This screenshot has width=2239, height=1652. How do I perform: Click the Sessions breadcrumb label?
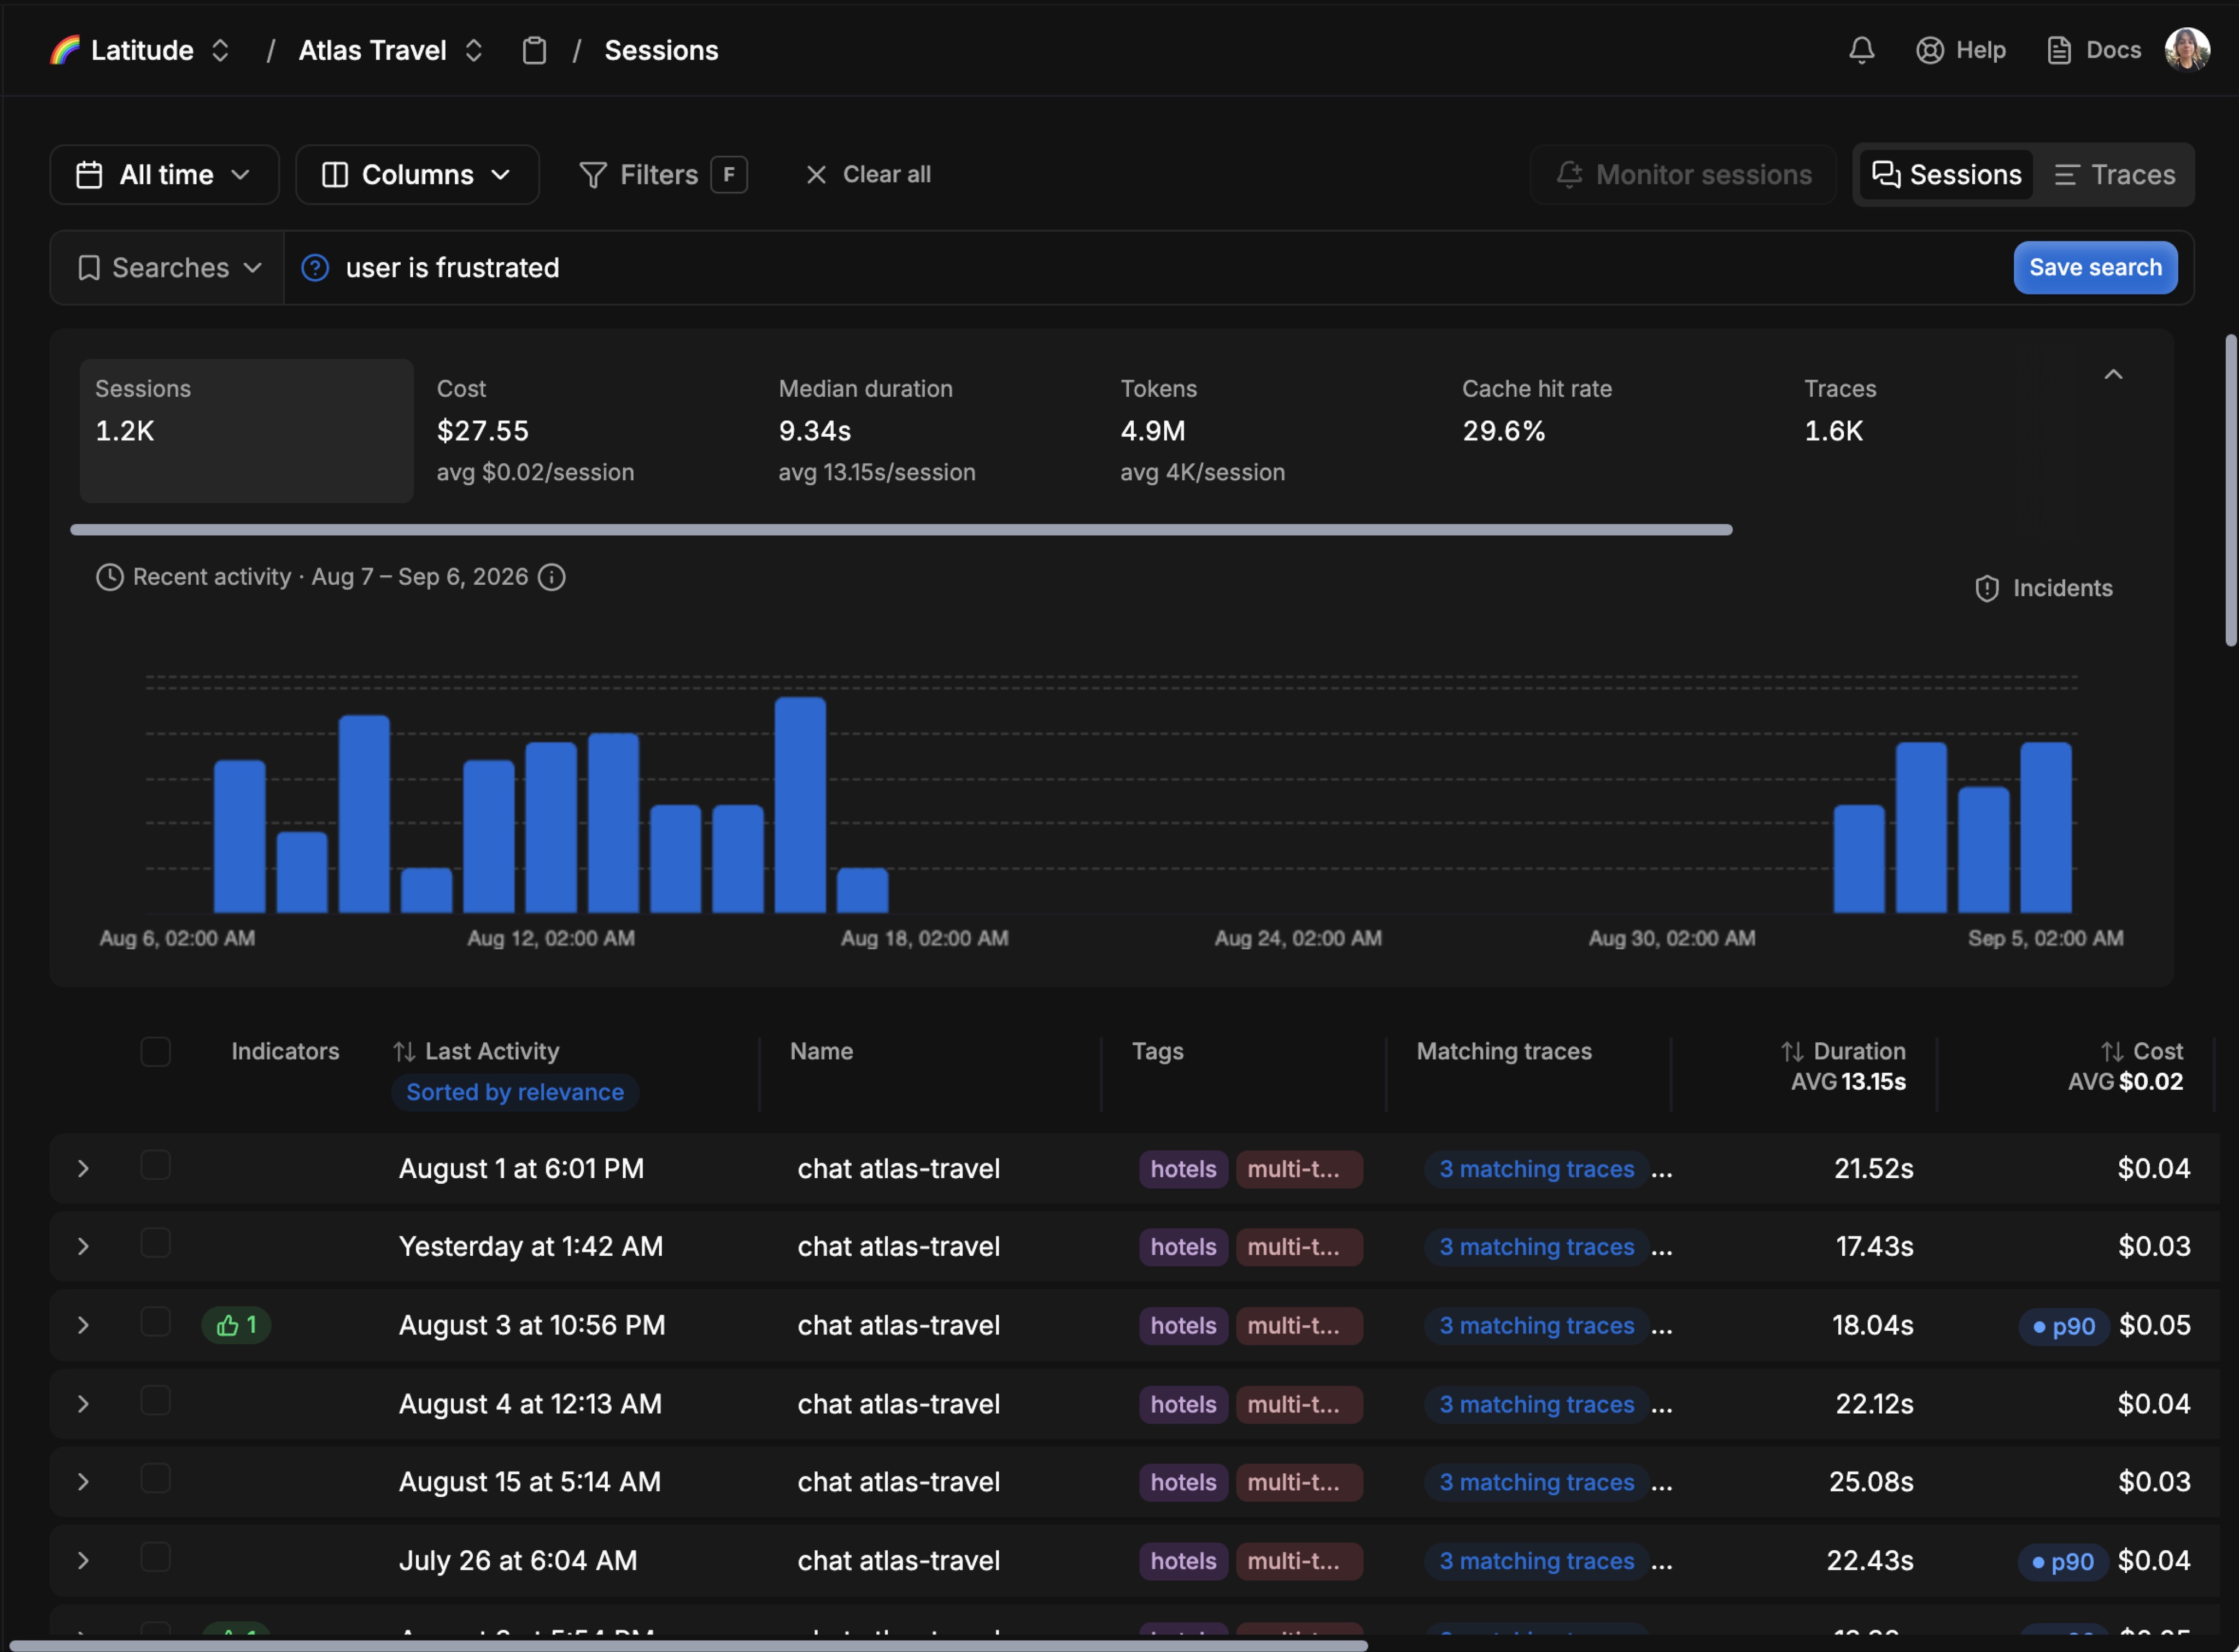pyautogui.click(x=661, y=50)
